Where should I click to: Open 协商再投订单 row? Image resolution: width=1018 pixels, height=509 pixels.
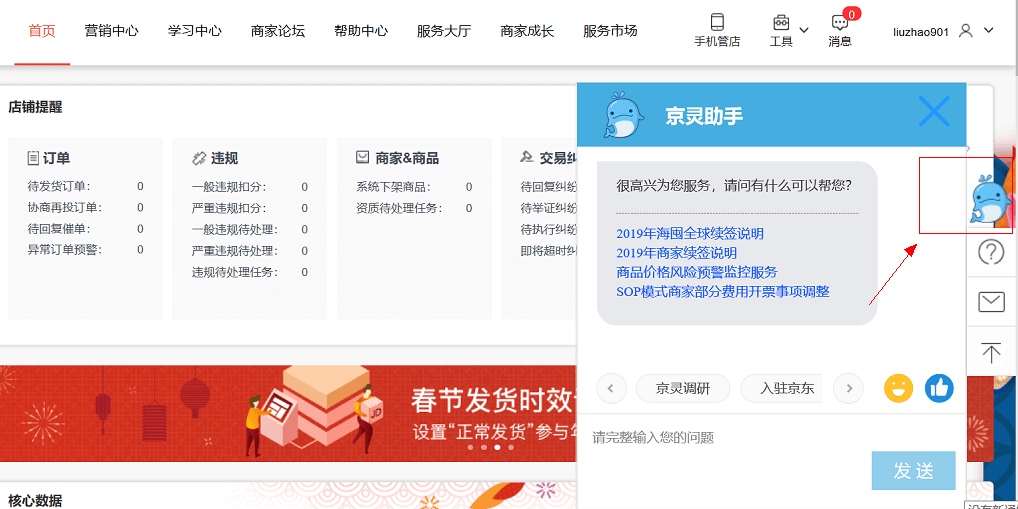85,208
